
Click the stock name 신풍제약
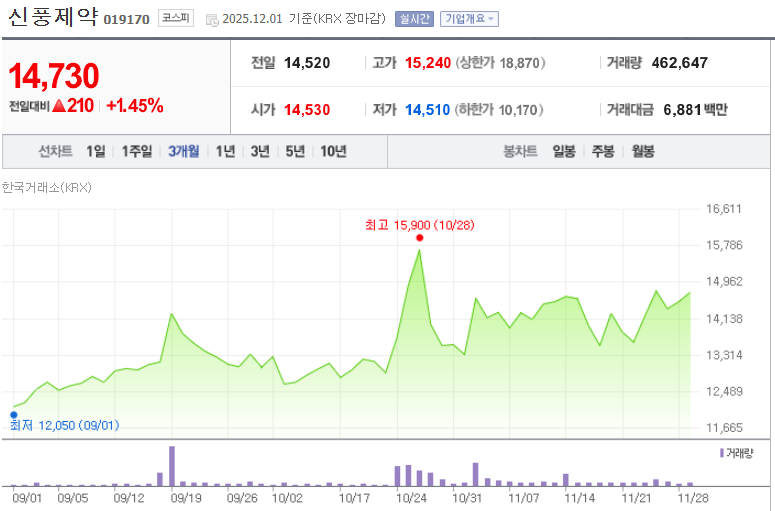53,17
